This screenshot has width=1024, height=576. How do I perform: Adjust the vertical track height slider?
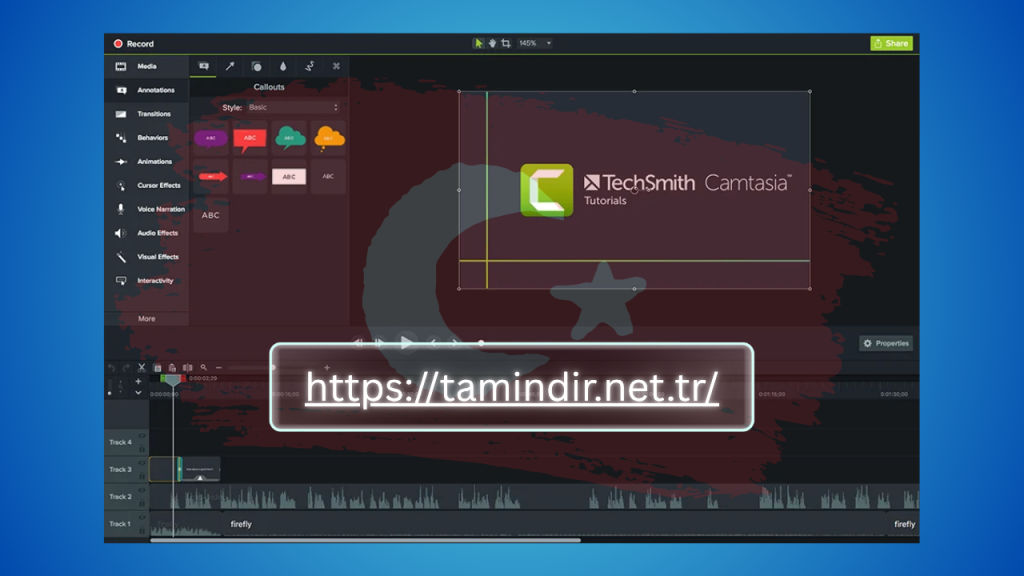pos(109,387)
